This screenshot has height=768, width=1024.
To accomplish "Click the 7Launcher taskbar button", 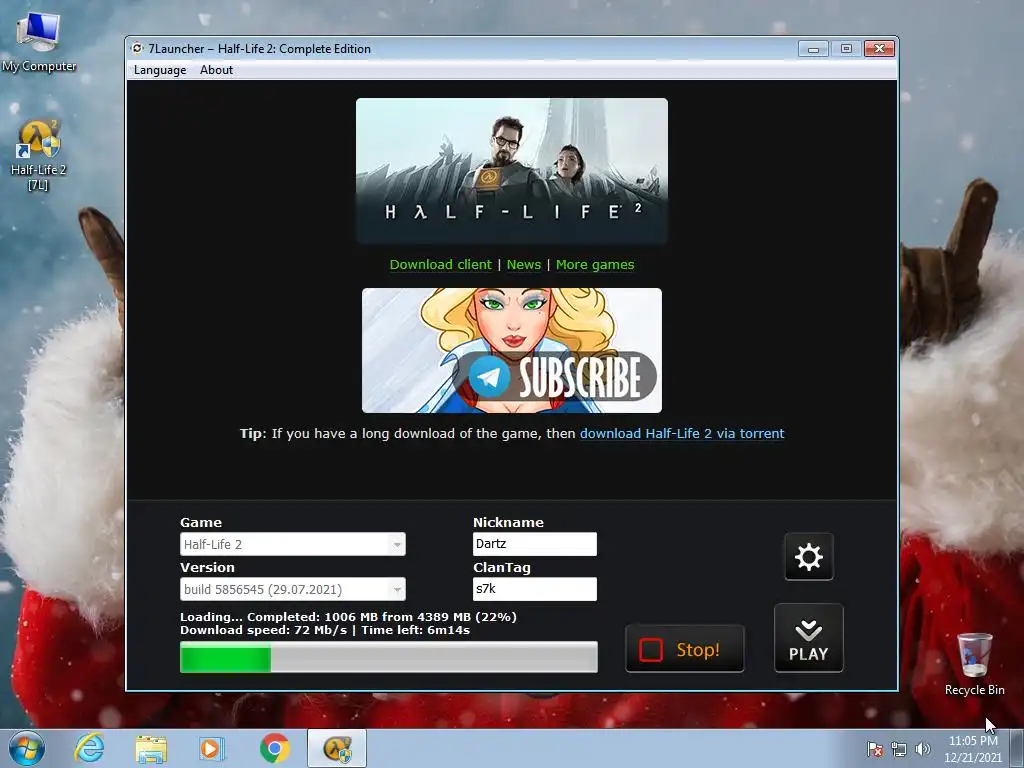I will (337, 748).
